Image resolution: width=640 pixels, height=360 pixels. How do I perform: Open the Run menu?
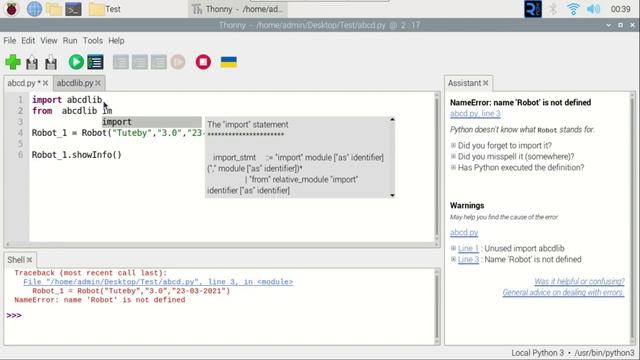pos(70,40)
